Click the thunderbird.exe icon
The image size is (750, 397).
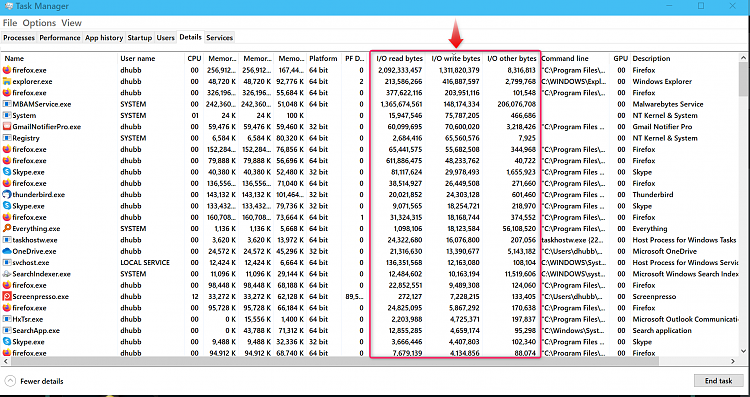[x=7, y=195]
